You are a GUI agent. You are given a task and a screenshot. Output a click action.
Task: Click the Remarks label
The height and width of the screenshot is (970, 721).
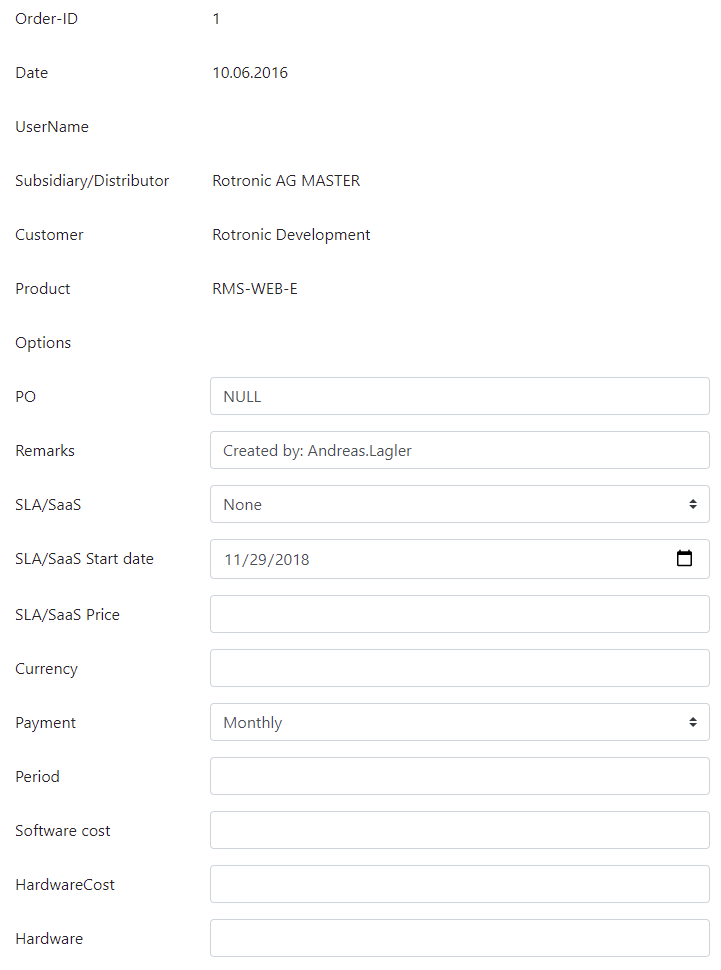click(45, 450)
